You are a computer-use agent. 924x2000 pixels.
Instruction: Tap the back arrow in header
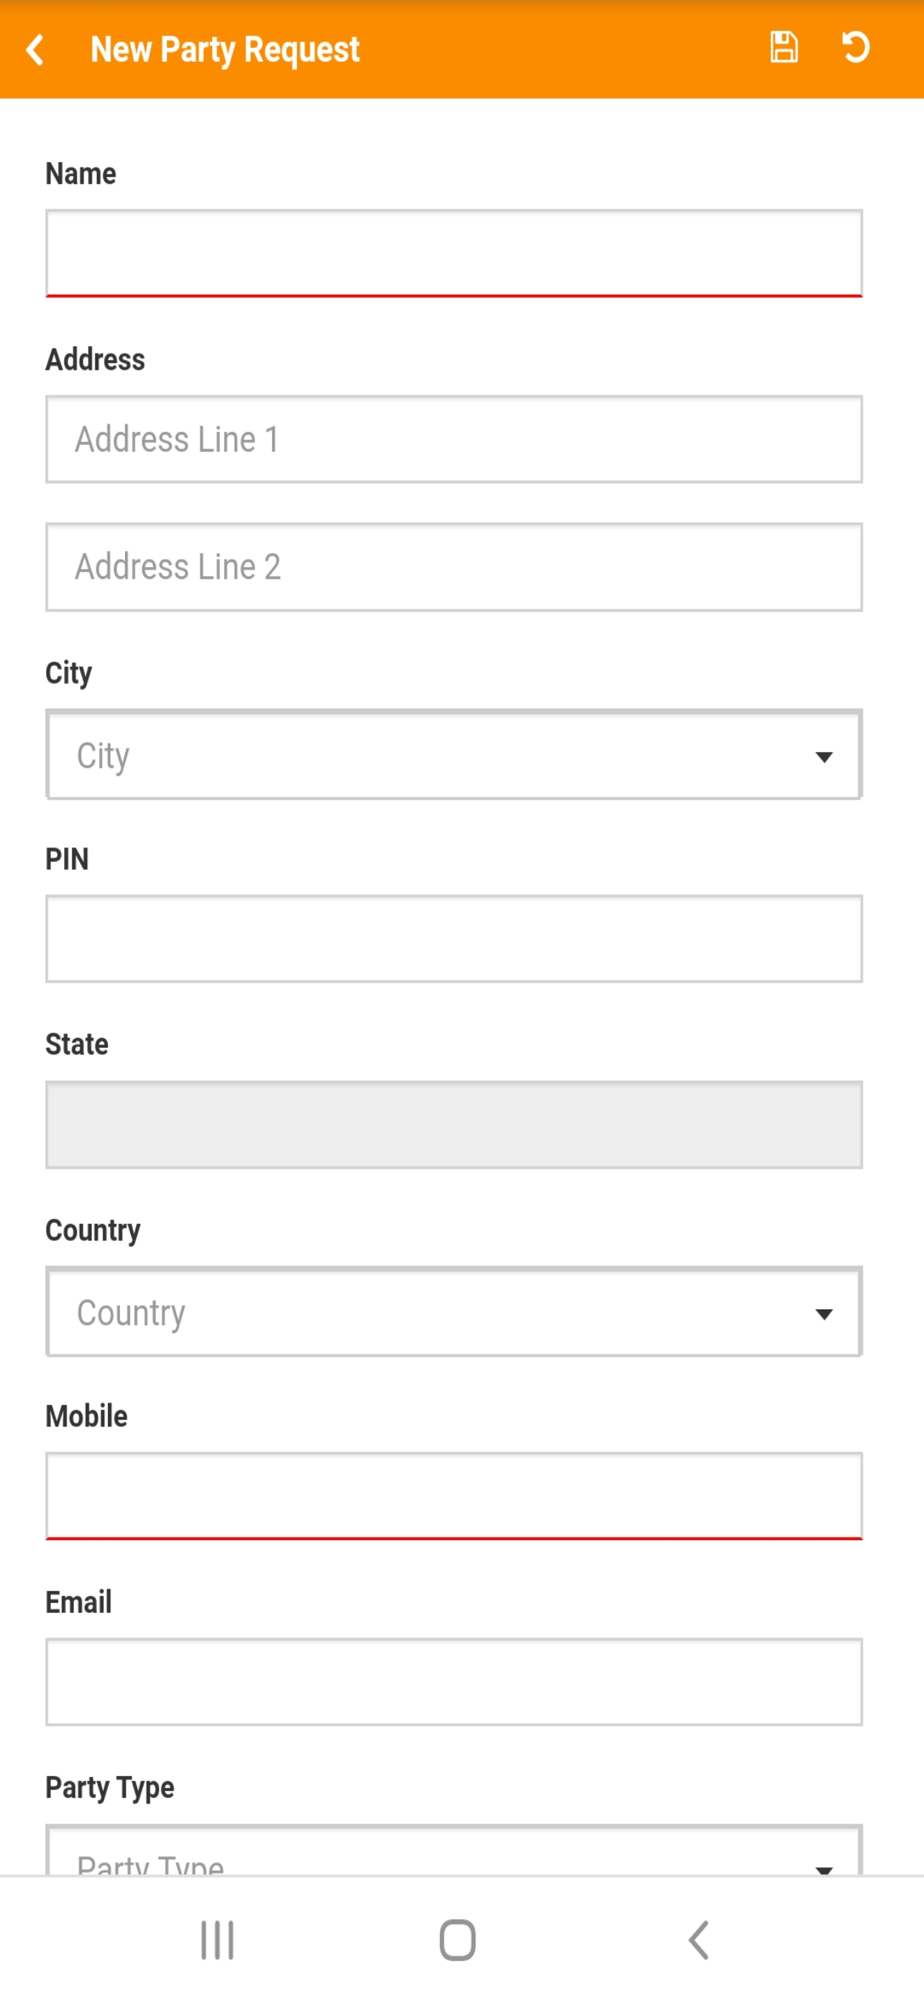point(36,49)
